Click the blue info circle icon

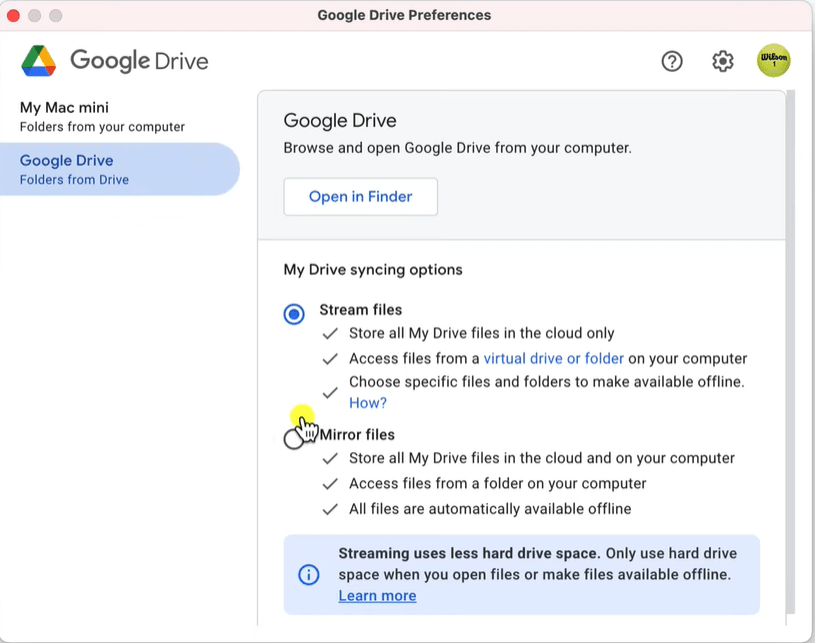(309, 575)
